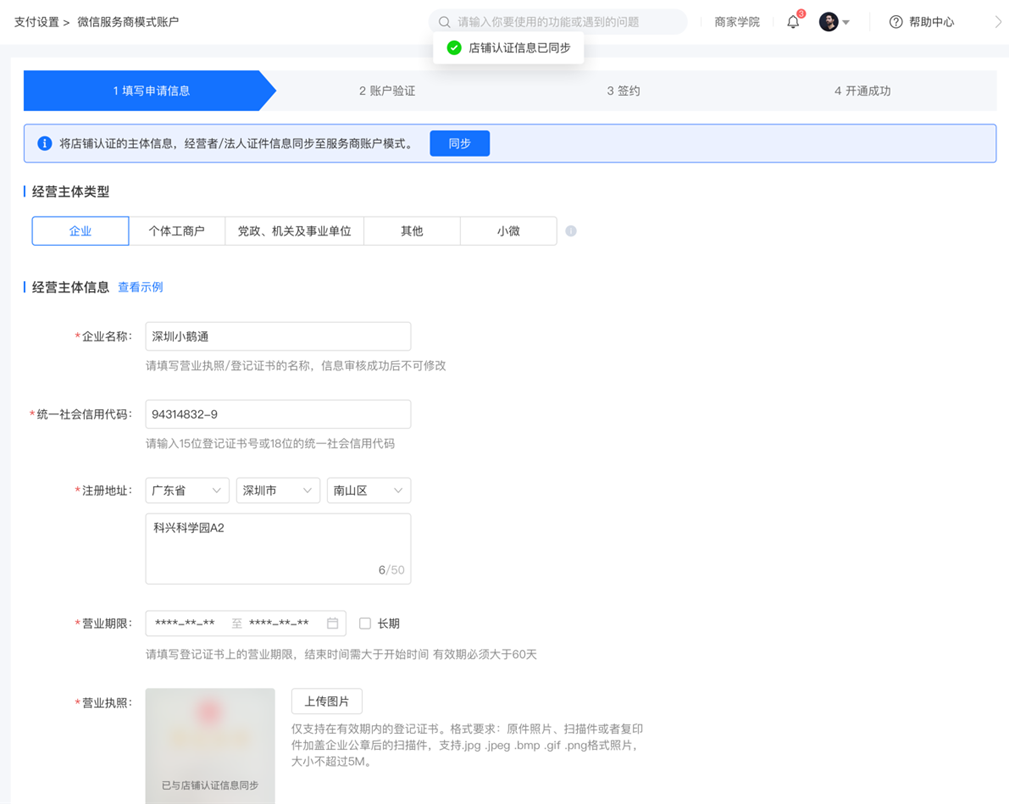Select the 个体工商户 entity type tab
The height and width of the screenshot is (810, 1009).
(x=177, y=231)
